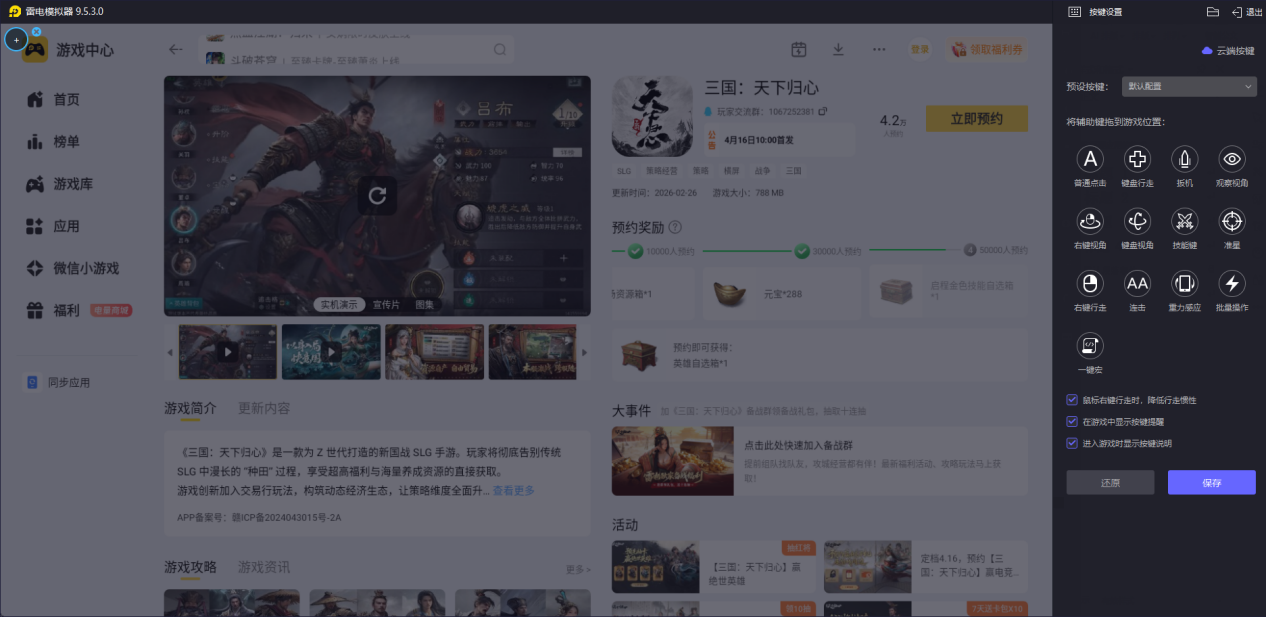Toggle 在游戏中显示按键提醒 checkbox
Screen dimensions: 1266x617
1072,422
